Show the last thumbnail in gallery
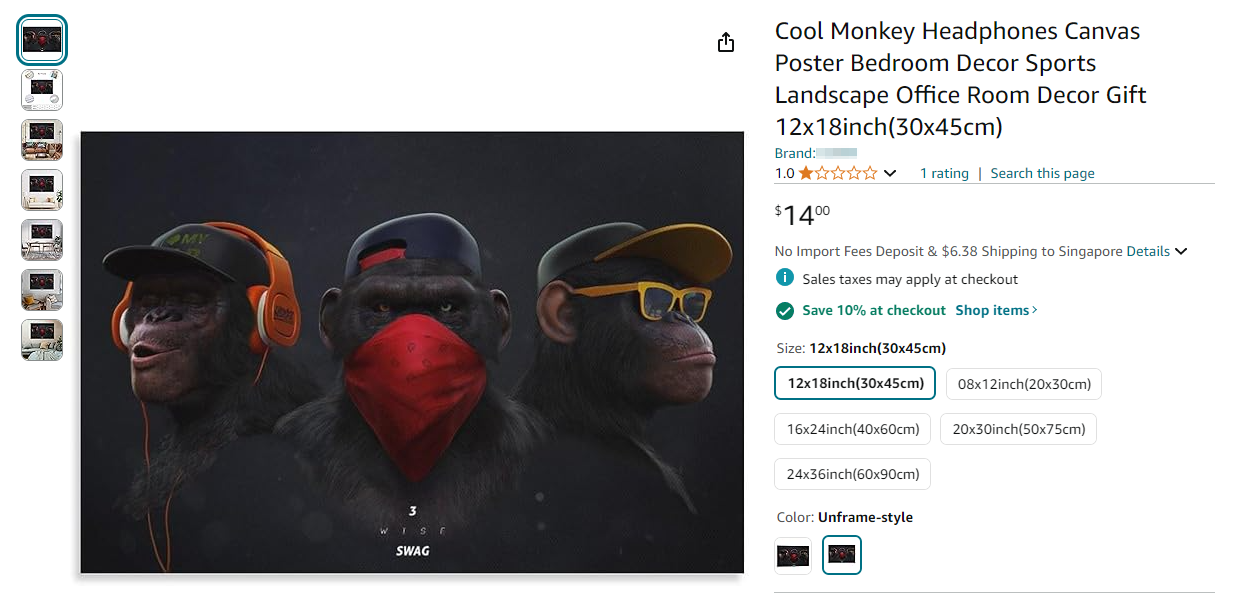Viewport: 1235px width, 606px height. (42, 340)
